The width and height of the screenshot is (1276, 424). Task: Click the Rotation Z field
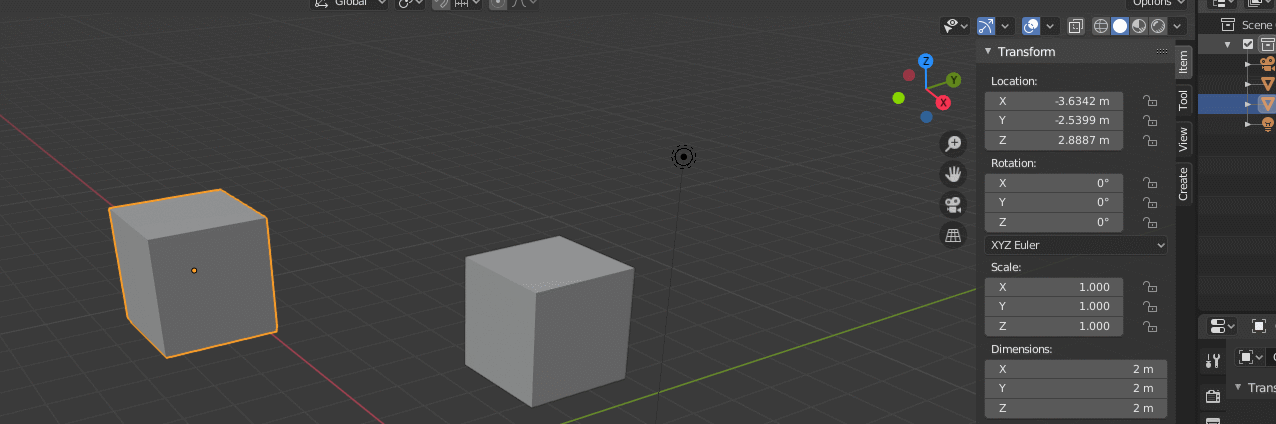point(1054,222)
